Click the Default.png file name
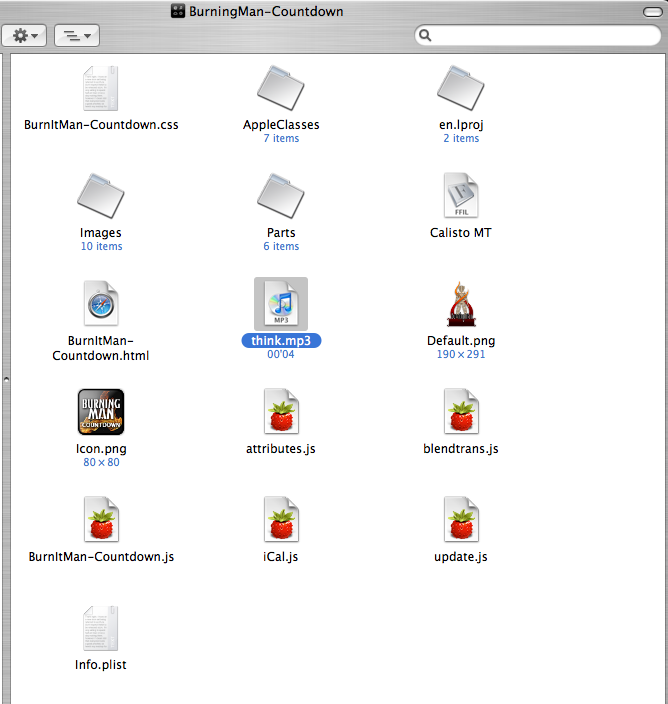The image size is (668, 704). (x=461, y=341)
